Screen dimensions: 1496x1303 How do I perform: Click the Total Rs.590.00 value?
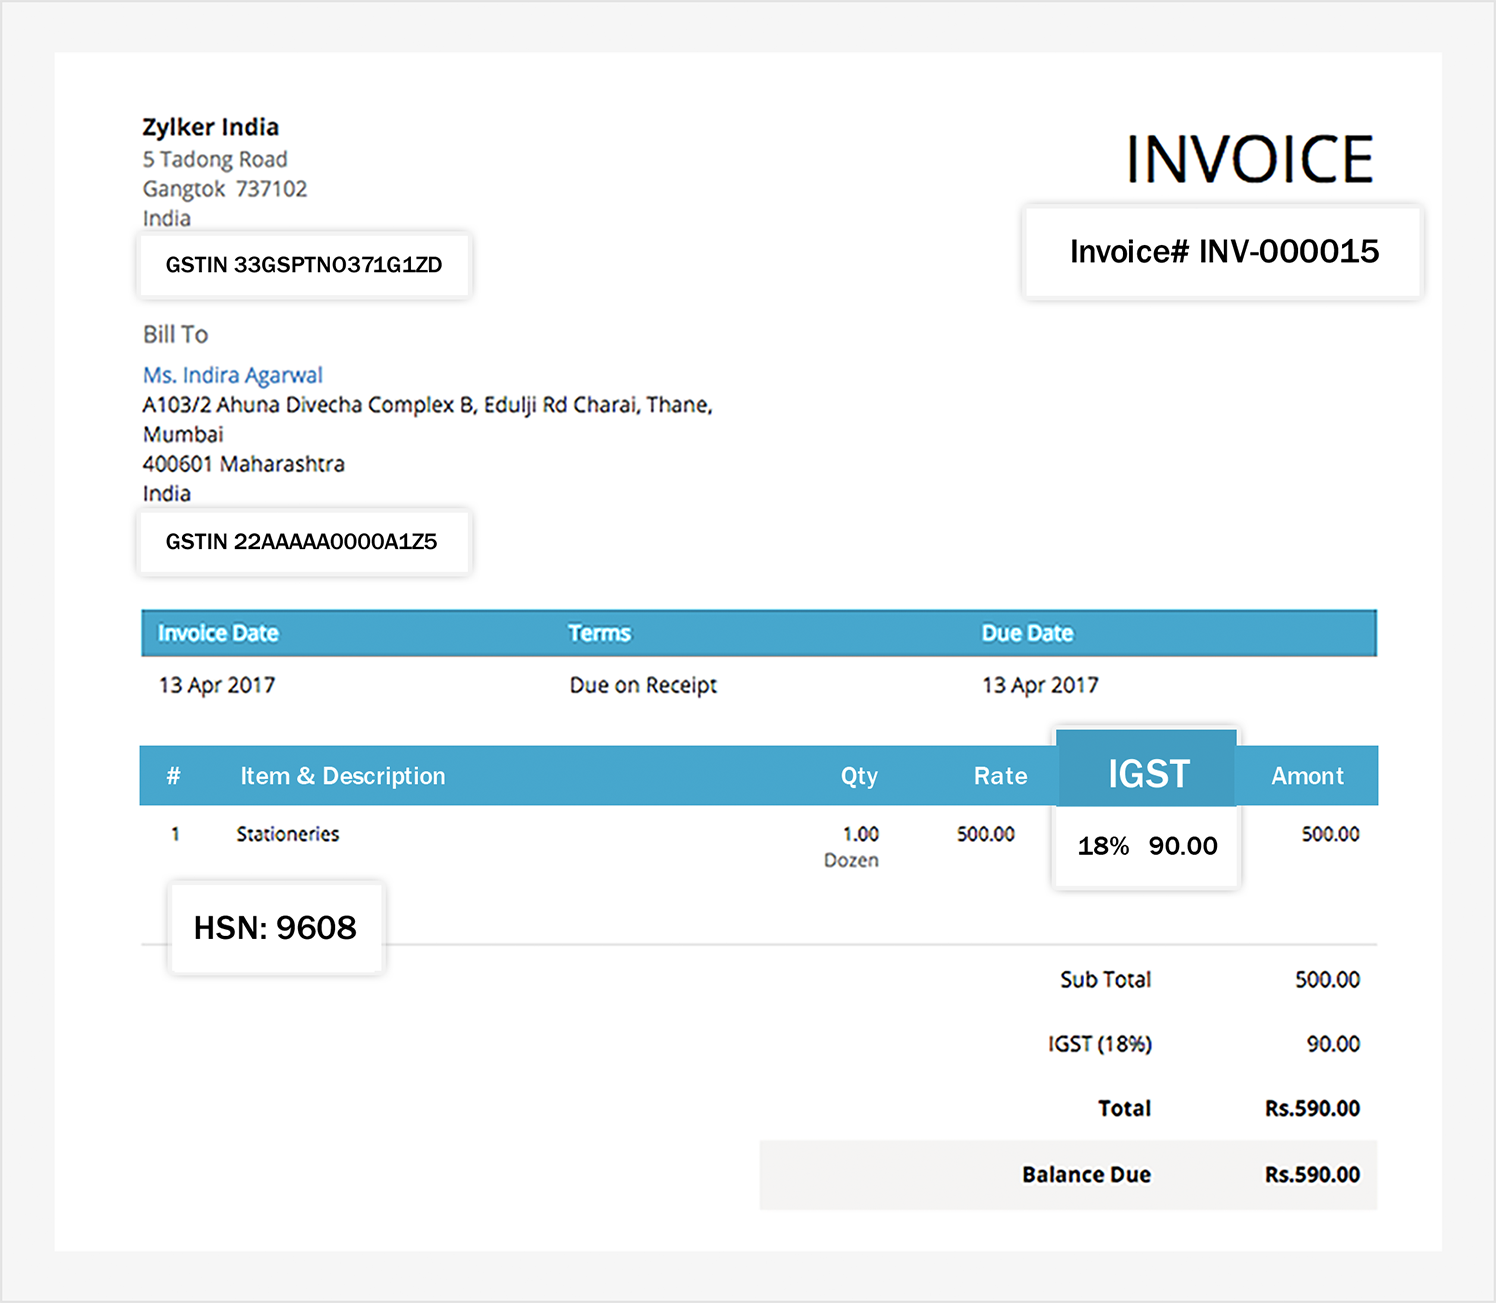coord(1311,1108)
